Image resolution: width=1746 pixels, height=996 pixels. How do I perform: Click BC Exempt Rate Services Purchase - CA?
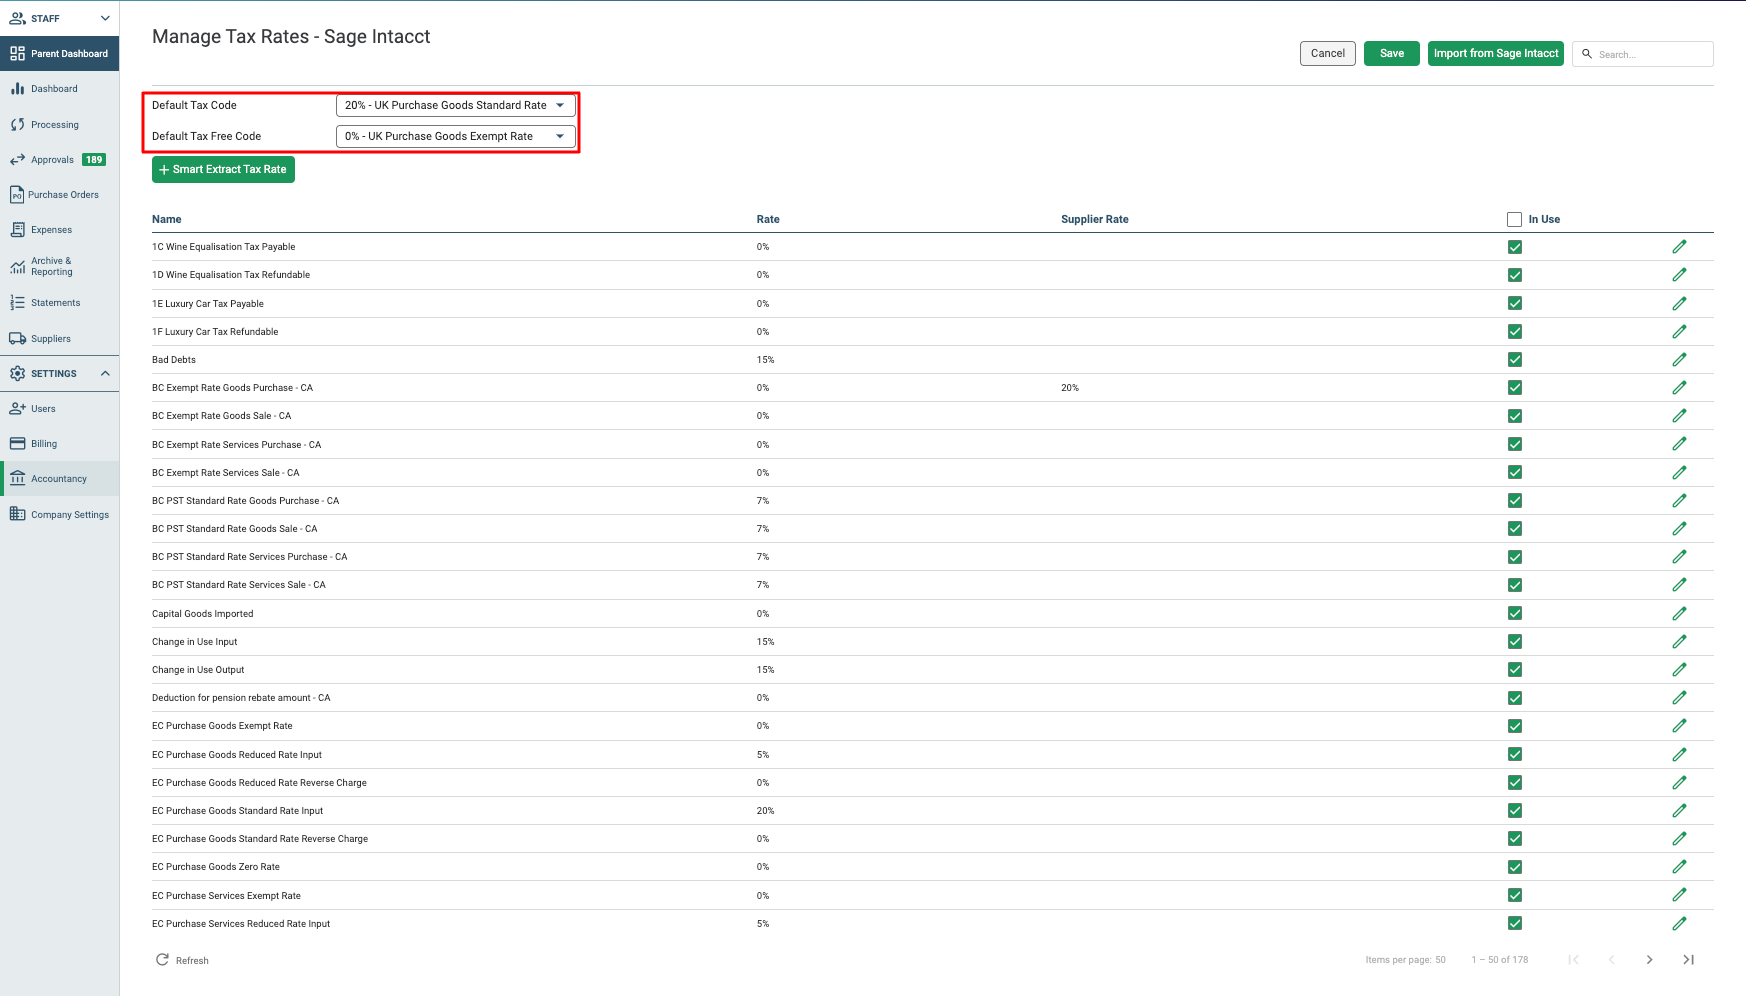(236, 445)
